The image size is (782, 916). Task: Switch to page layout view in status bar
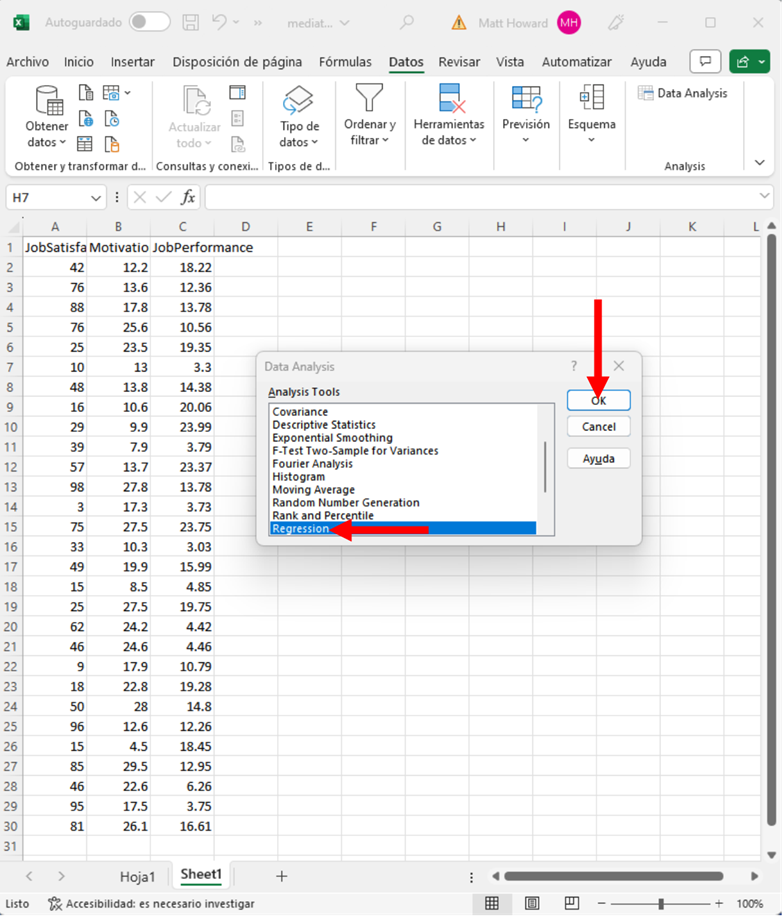[x=532, y=903]
